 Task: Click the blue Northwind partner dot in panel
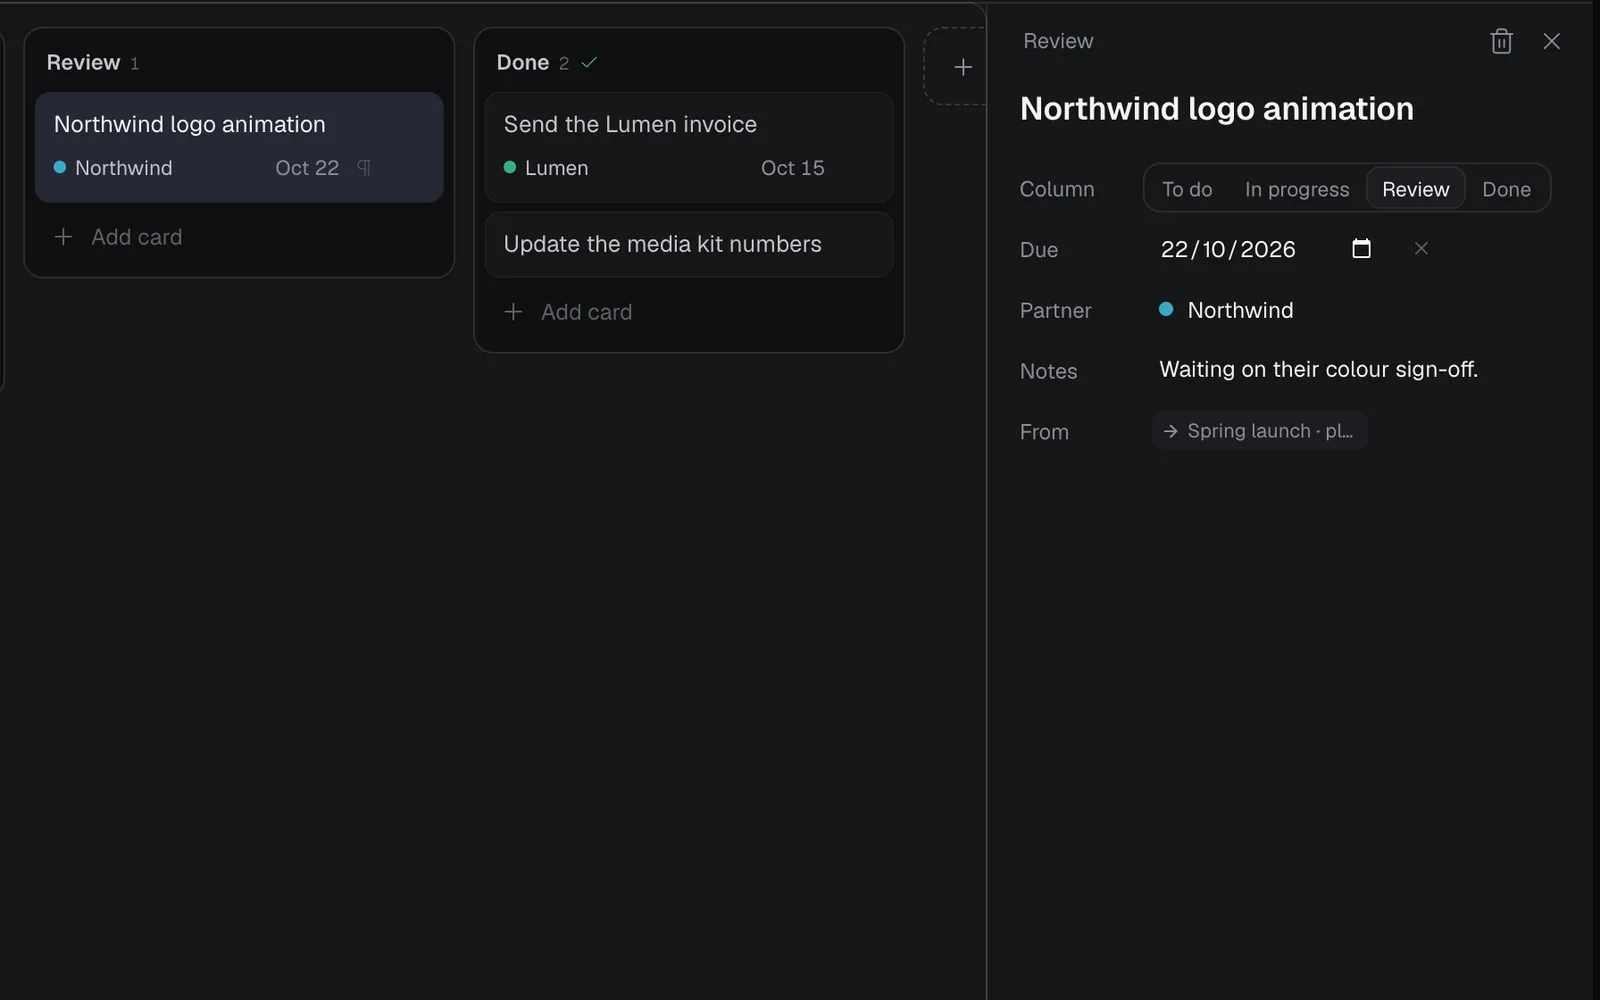click(x=1166, y=310)
